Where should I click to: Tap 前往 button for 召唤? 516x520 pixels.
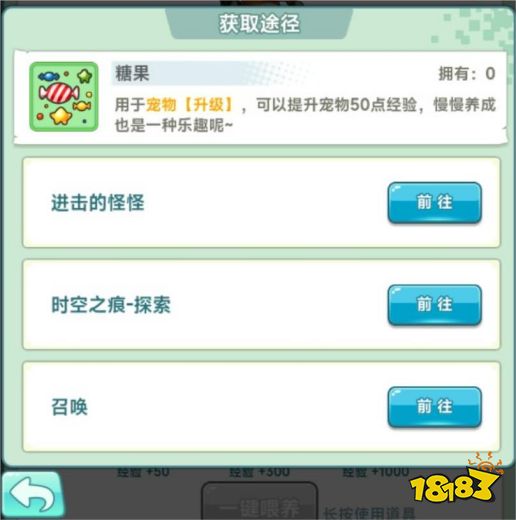coord(435,407)
